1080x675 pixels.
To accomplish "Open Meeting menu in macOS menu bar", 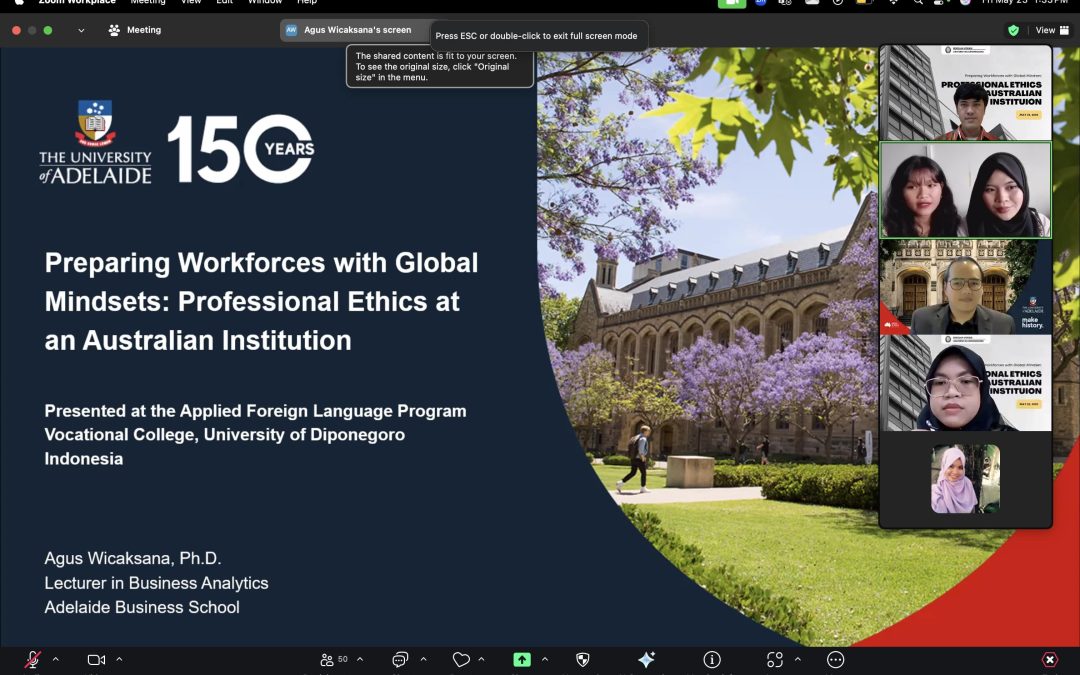I will click(148, 2).
